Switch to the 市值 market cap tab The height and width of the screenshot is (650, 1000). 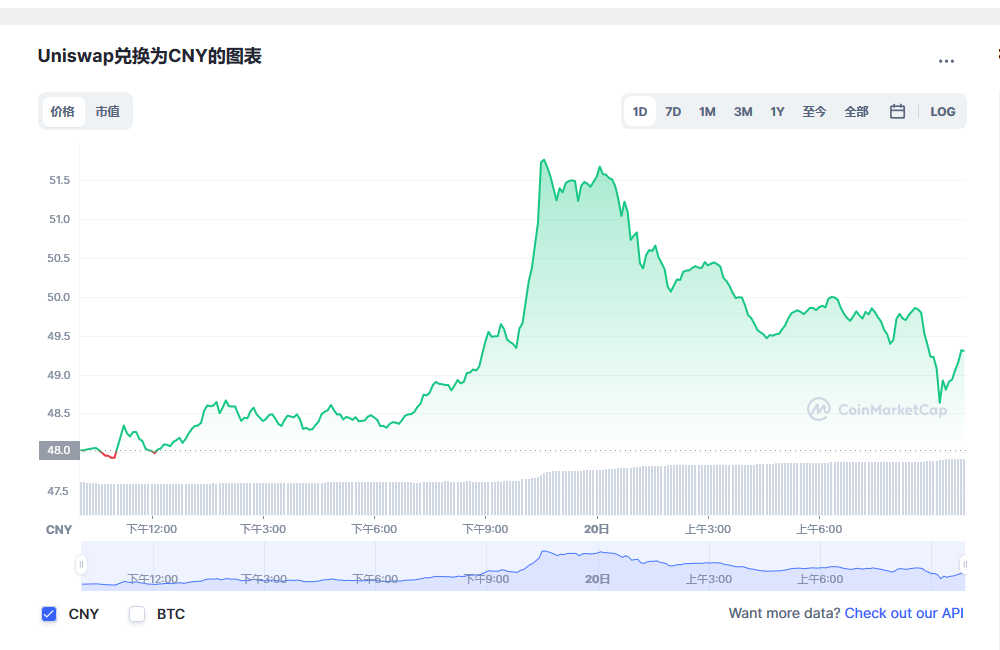click(108, 112)
